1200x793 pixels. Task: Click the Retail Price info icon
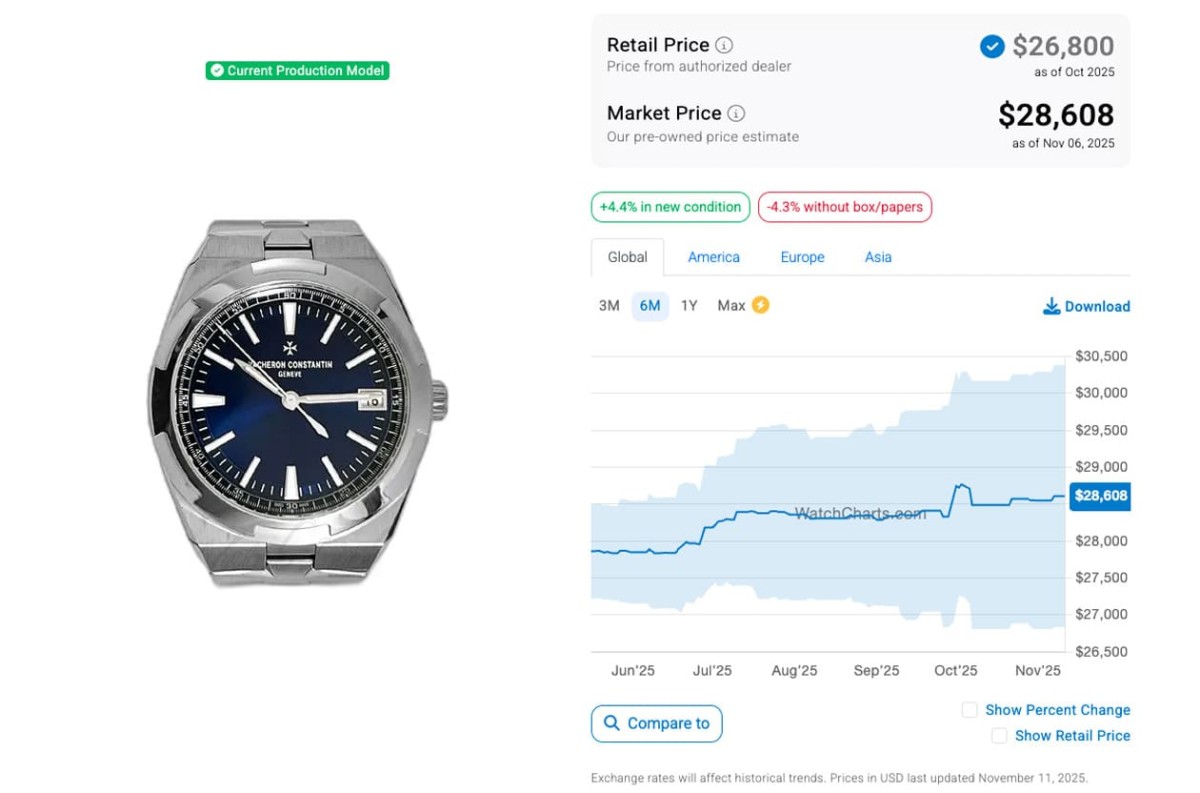[x=725, y=45]
